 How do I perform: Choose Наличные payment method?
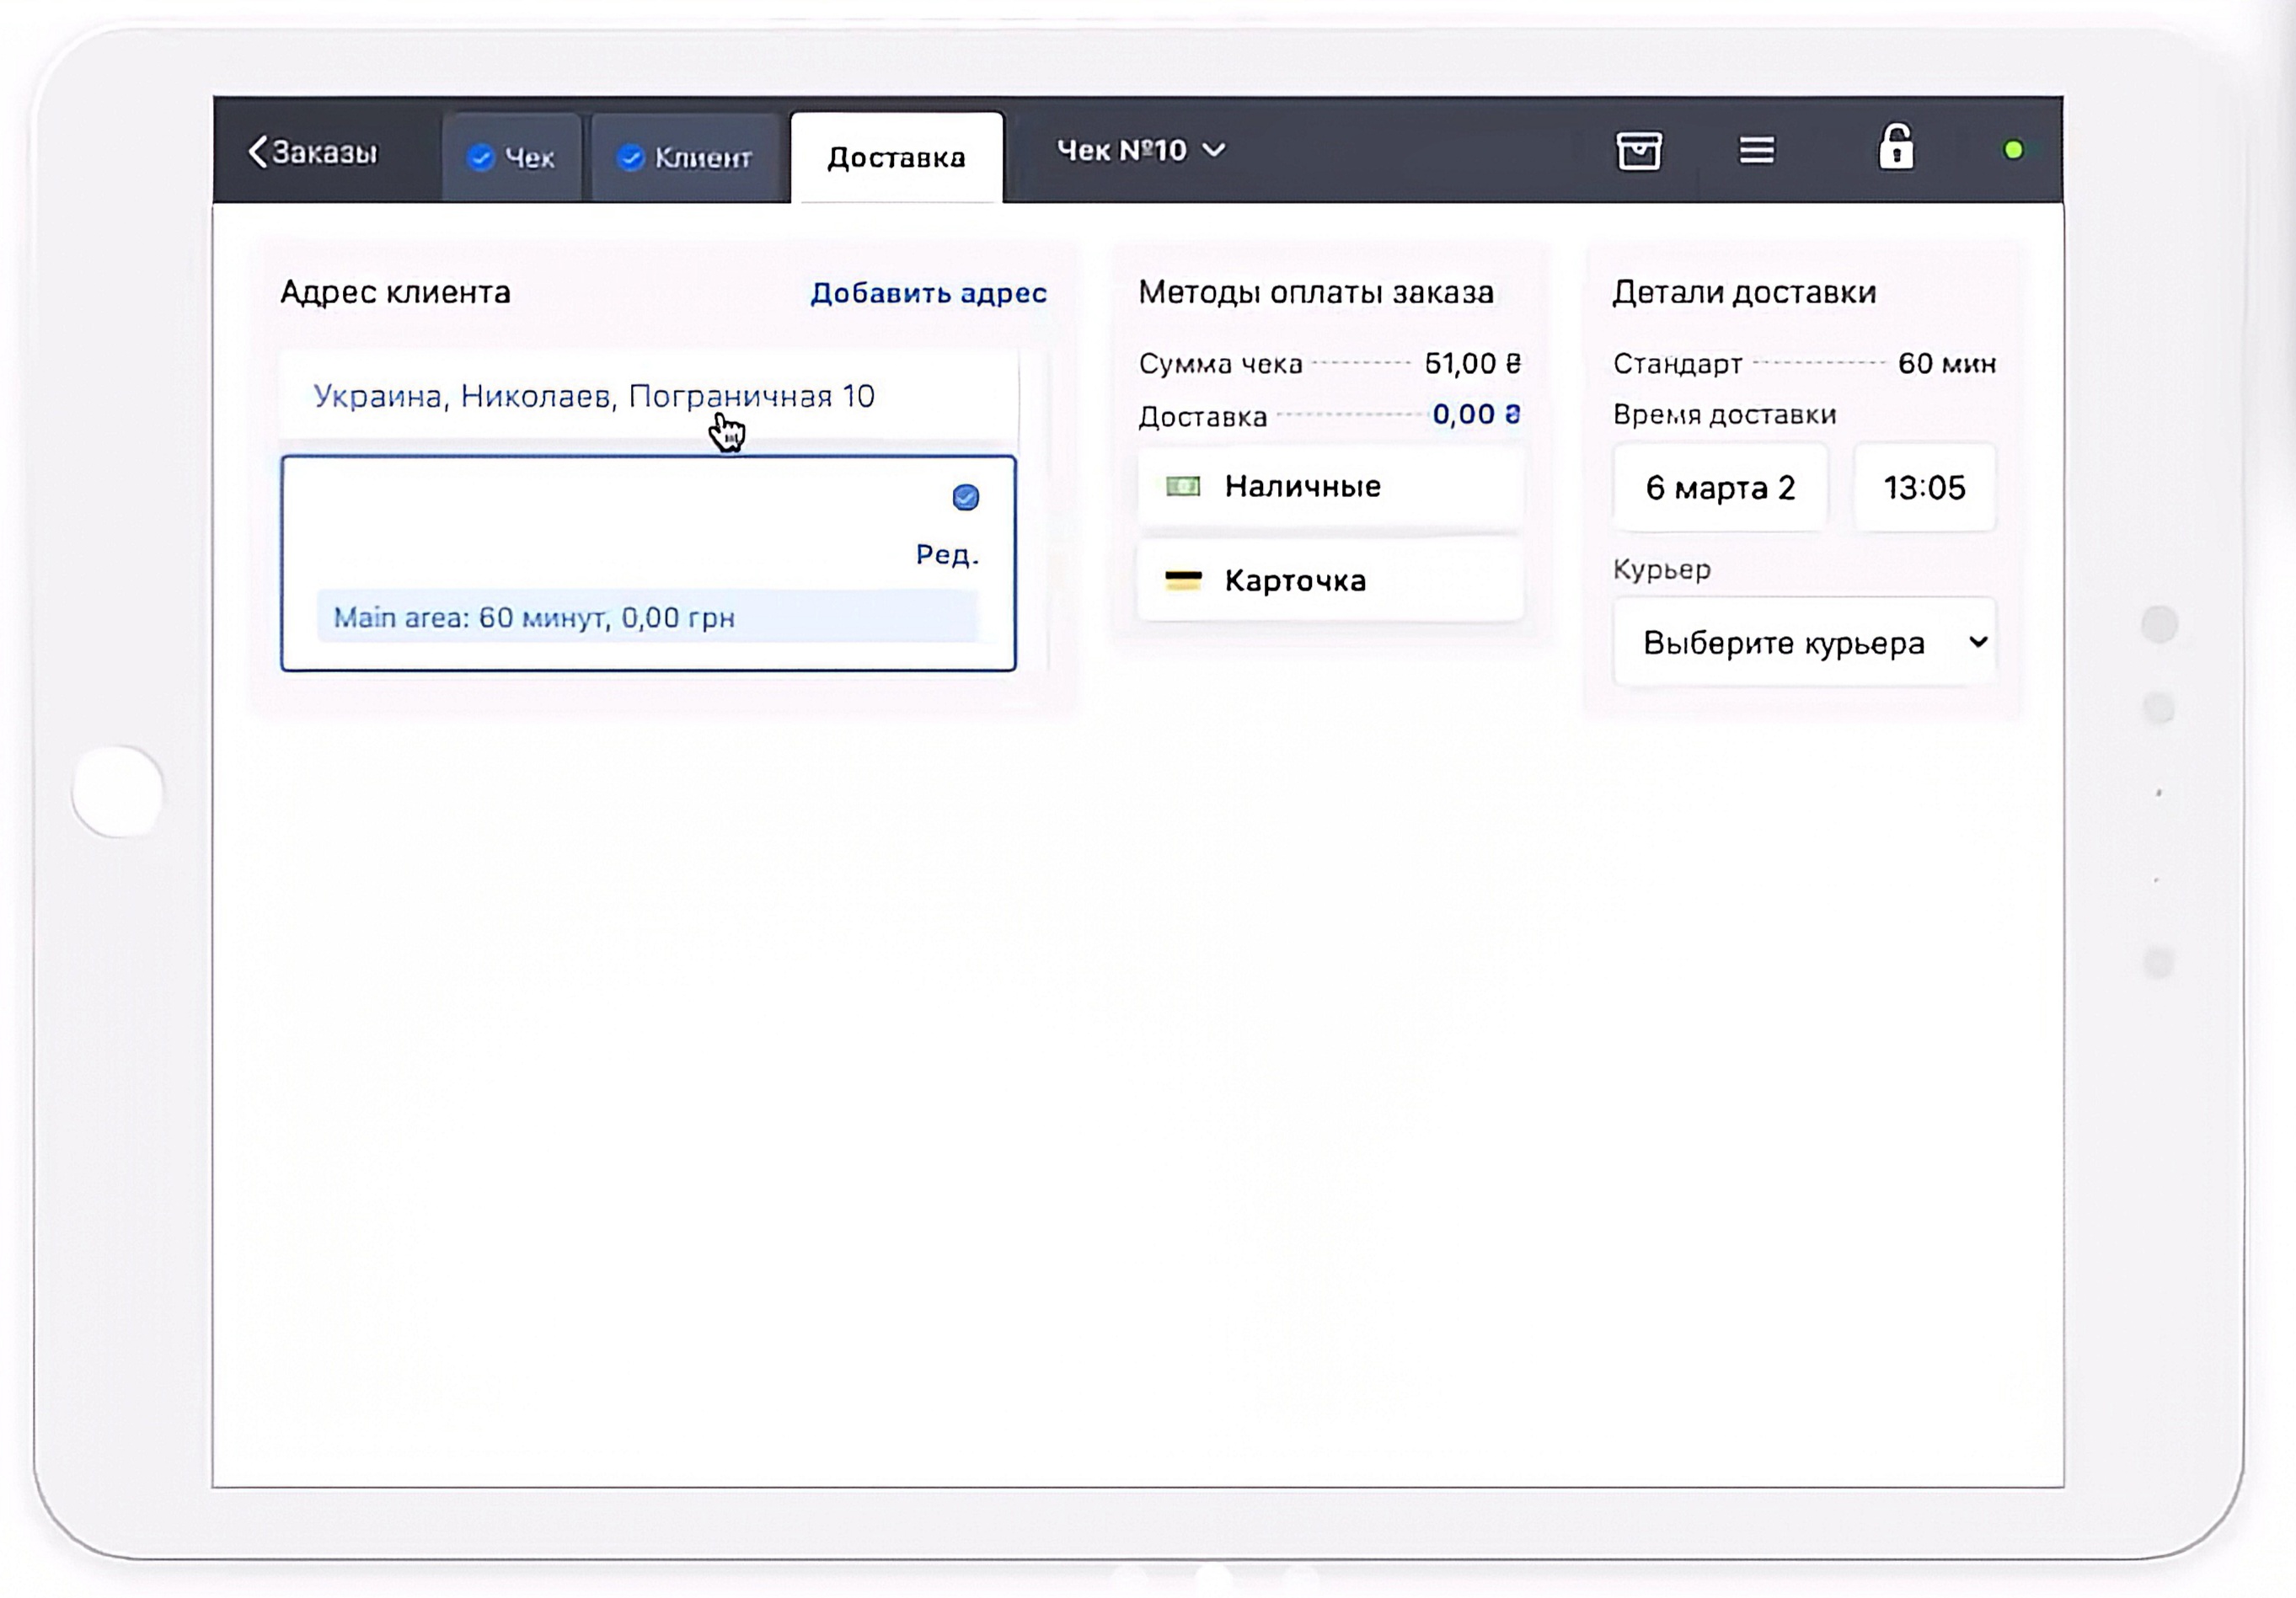1330,486
